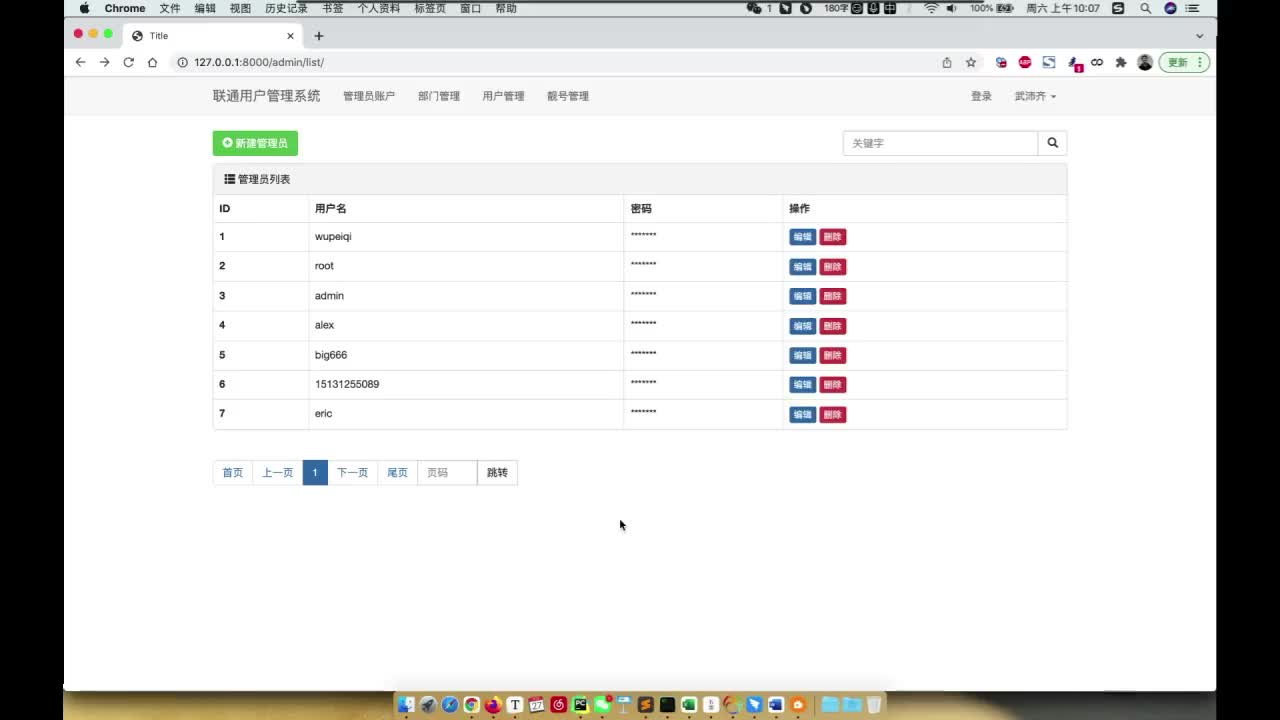Screen dimensions: 1280x720
Task: Go to 上一页 in pagination
Action: [278, 473]
